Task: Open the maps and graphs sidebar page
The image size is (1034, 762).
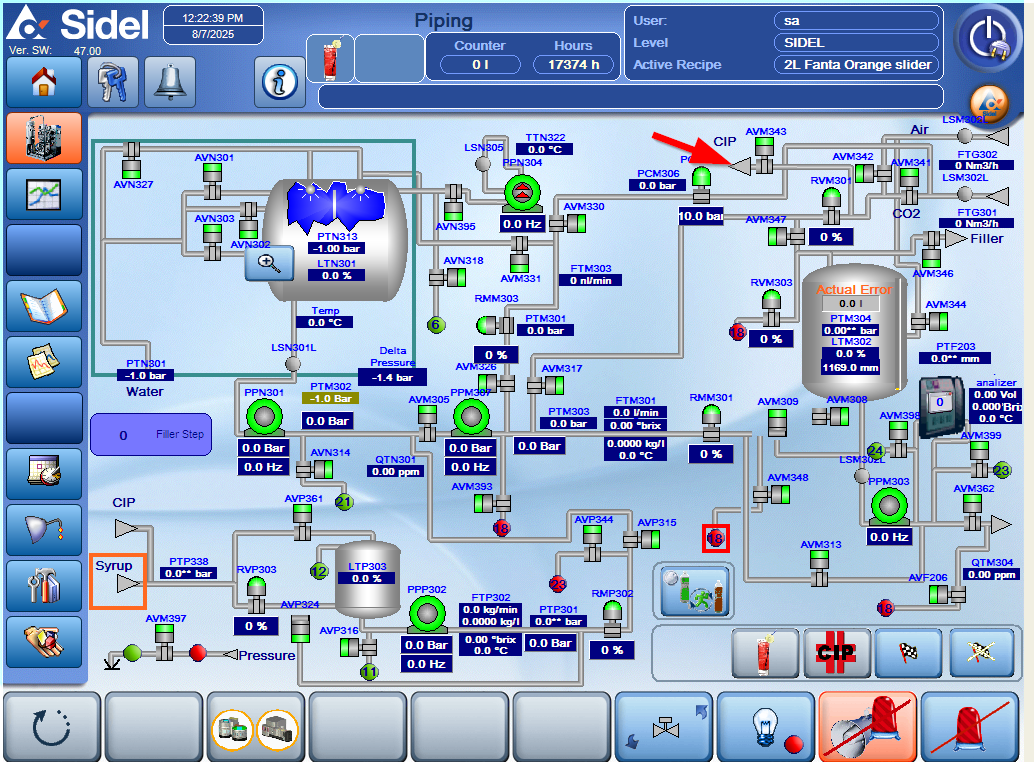Action: [44, 362]
